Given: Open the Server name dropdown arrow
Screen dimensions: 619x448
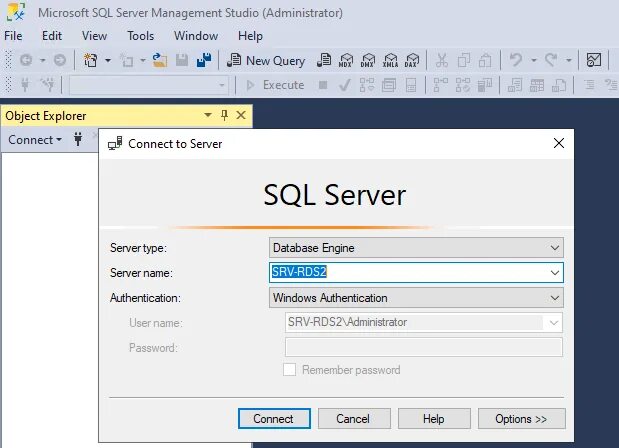Looking at the screenshot, I should (x=555, y=273).
